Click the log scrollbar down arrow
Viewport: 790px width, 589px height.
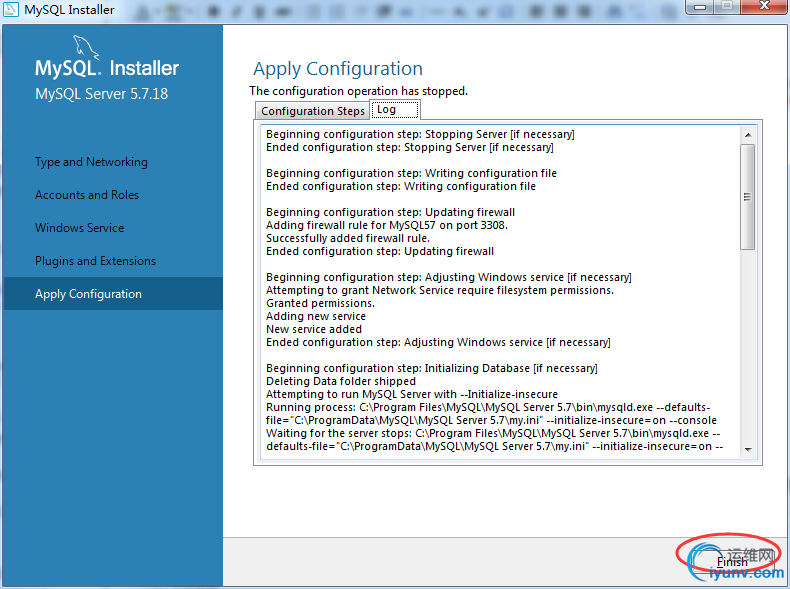(748, 449)
